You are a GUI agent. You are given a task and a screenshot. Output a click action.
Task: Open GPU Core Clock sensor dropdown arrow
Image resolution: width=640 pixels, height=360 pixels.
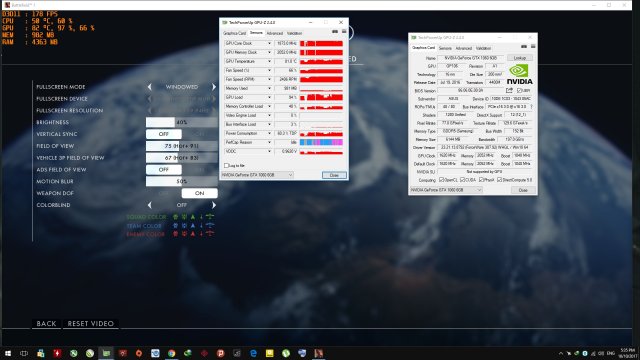click(269, 43)
